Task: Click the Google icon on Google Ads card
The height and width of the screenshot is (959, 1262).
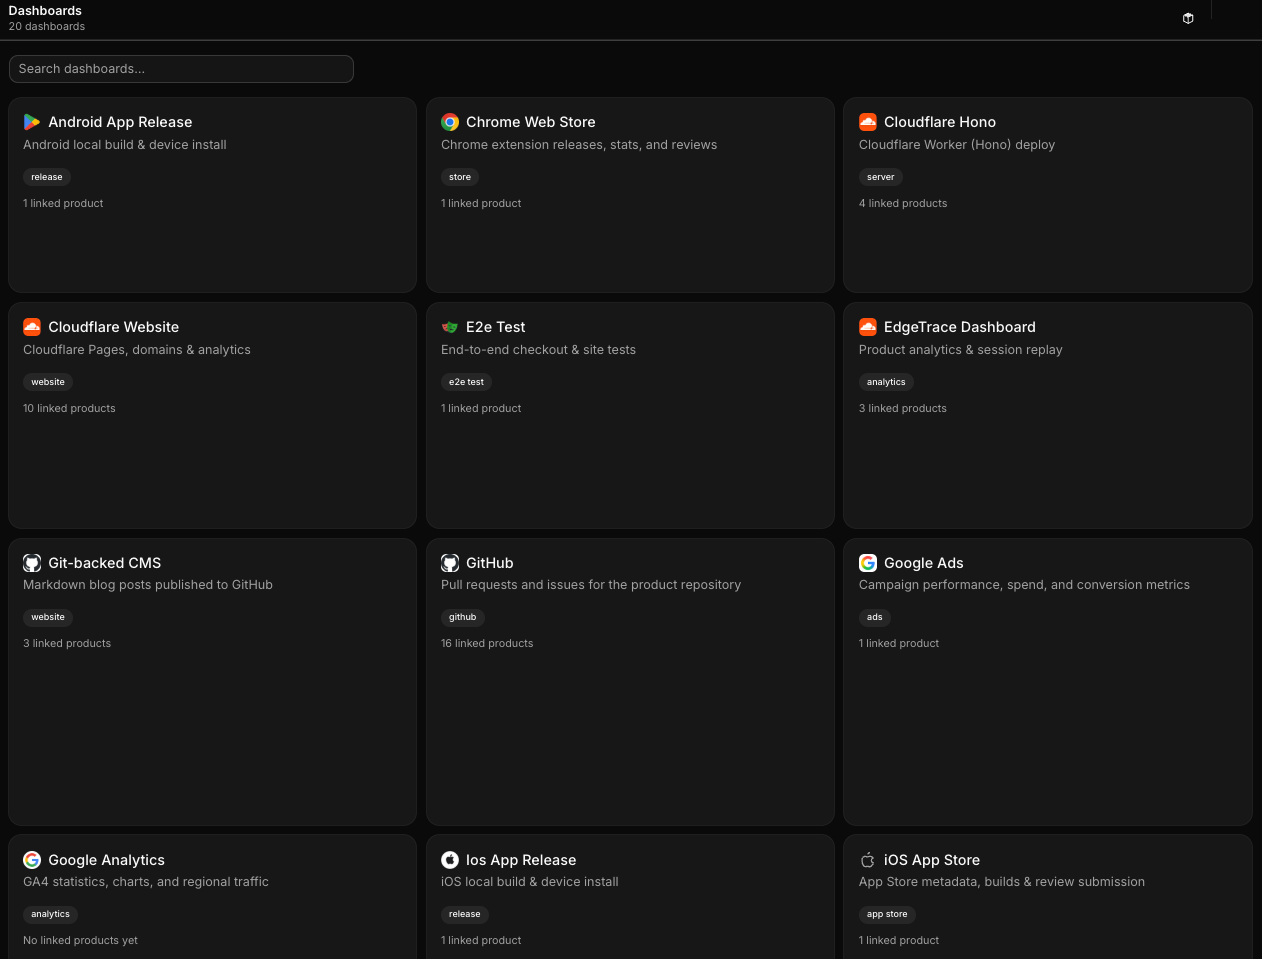Action: [x=868, y=563]
